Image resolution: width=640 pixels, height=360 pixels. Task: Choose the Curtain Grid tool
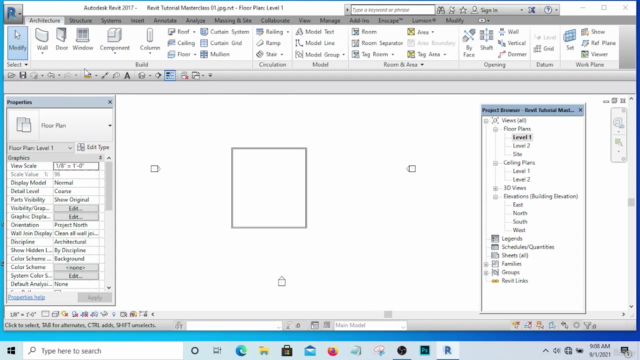pyautogui.click(x=221, y=43)
